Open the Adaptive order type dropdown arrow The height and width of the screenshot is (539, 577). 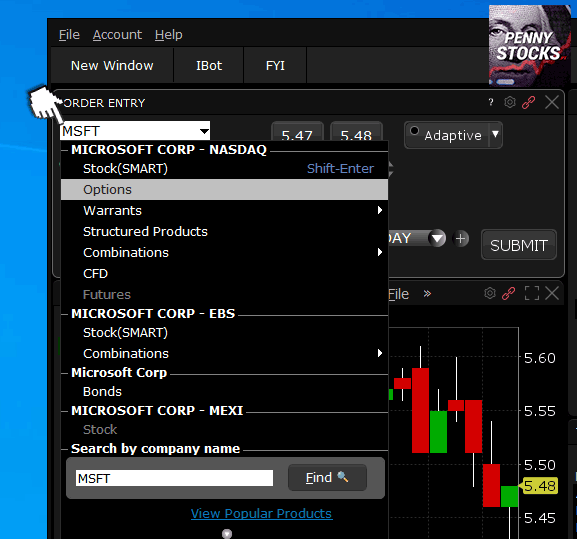495,135
